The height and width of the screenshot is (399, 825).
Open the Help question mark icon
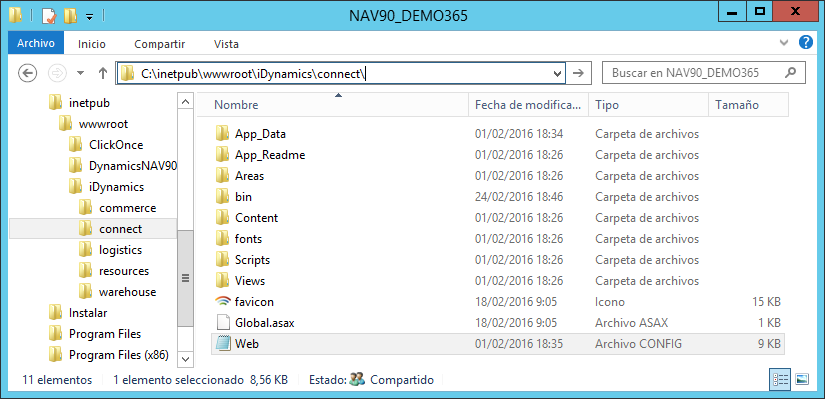point(806,42)
